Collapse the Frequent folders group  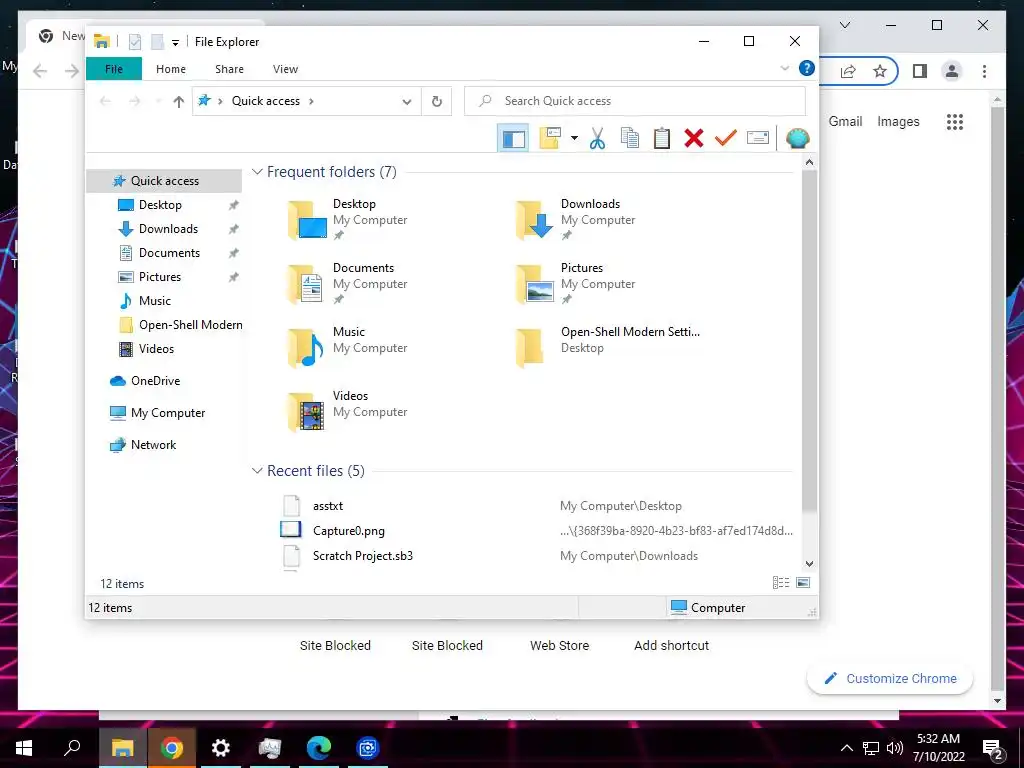click(257, 172)
